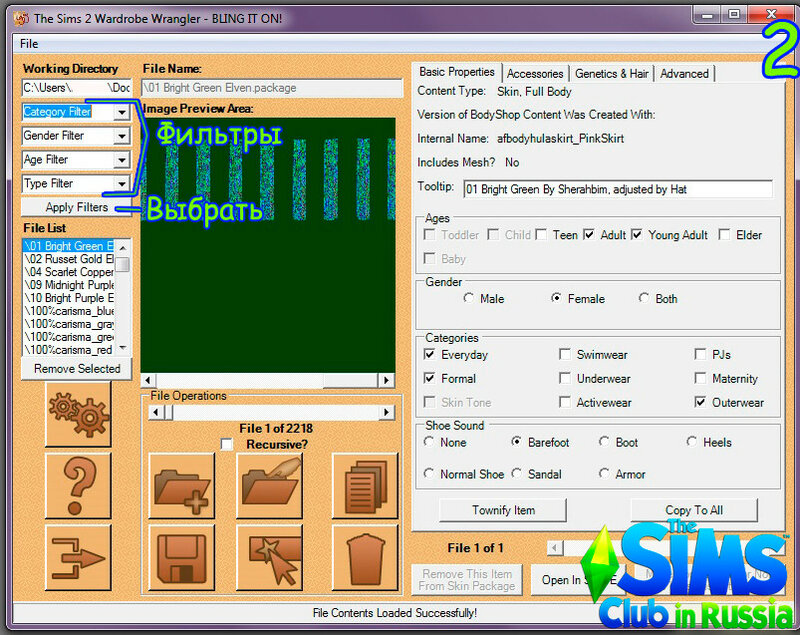This screenshot has width=800, height=635.
Task: Select "\09 Midnight Purple" in file list
Action: [69, 285]
